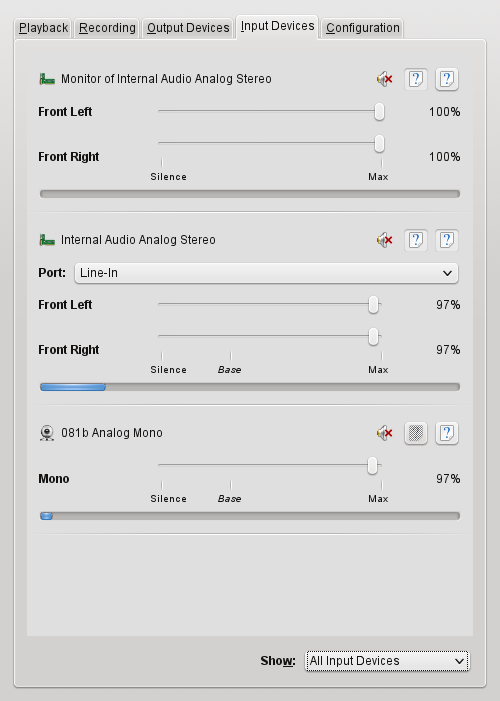Click the Mono volume slider handle at 97%
This screenshot has width=500, height=701.
pos(373,465)
